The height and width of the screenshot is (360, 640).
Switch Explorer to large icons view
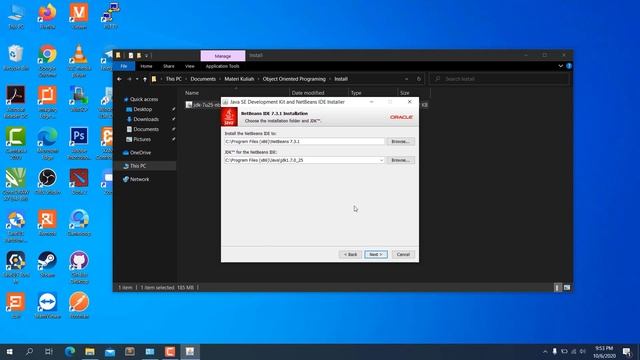click(x=567, y=288)
